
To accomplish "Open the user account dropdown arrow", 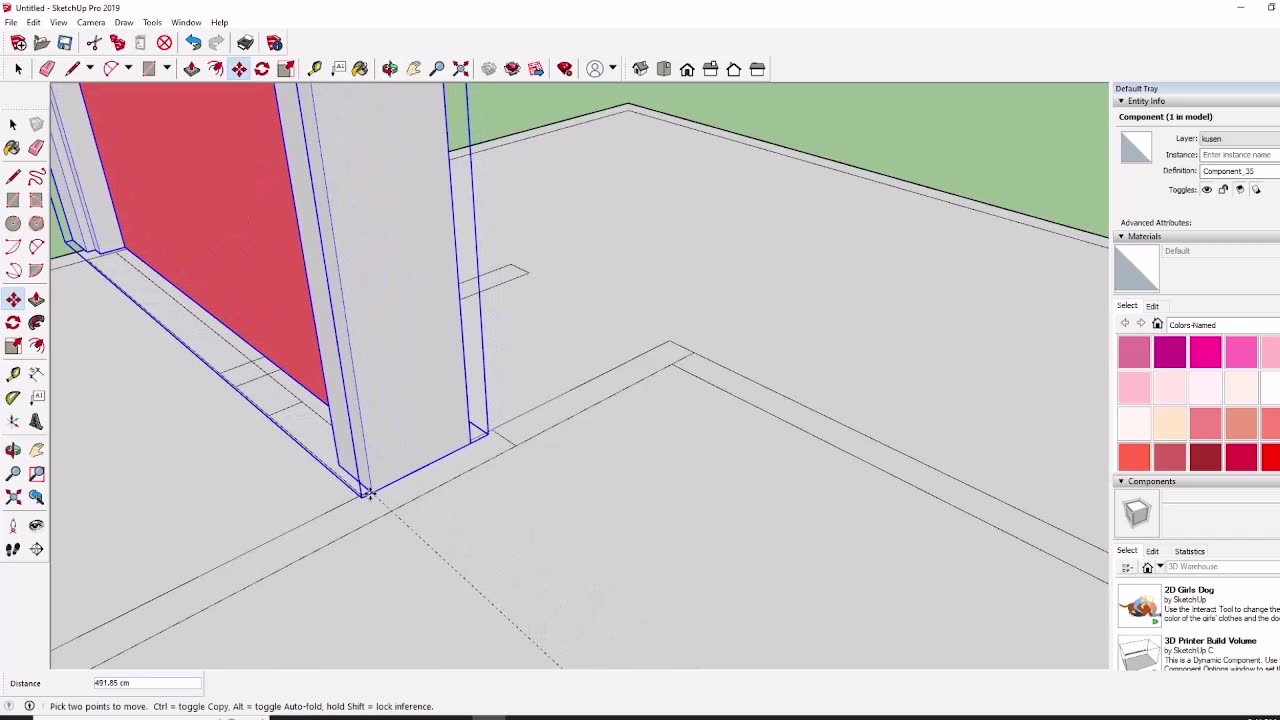I will [x=612, y=69].
